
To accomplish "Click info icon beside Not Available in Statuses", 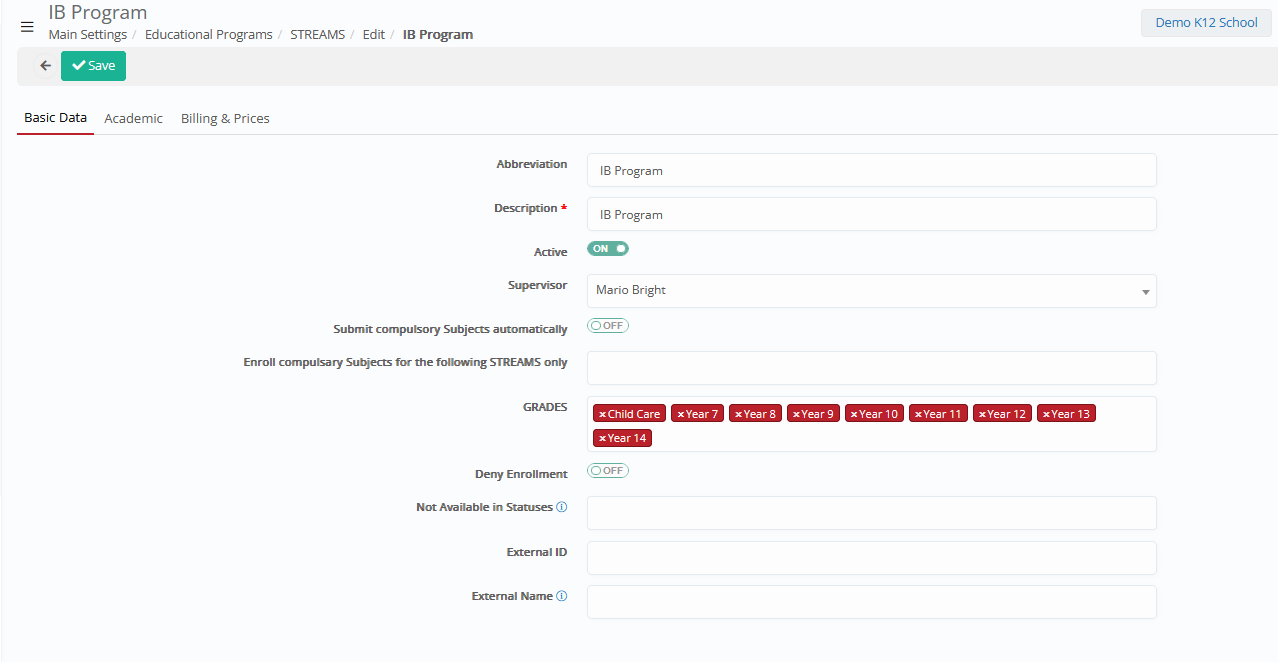I will pos(562,508).
